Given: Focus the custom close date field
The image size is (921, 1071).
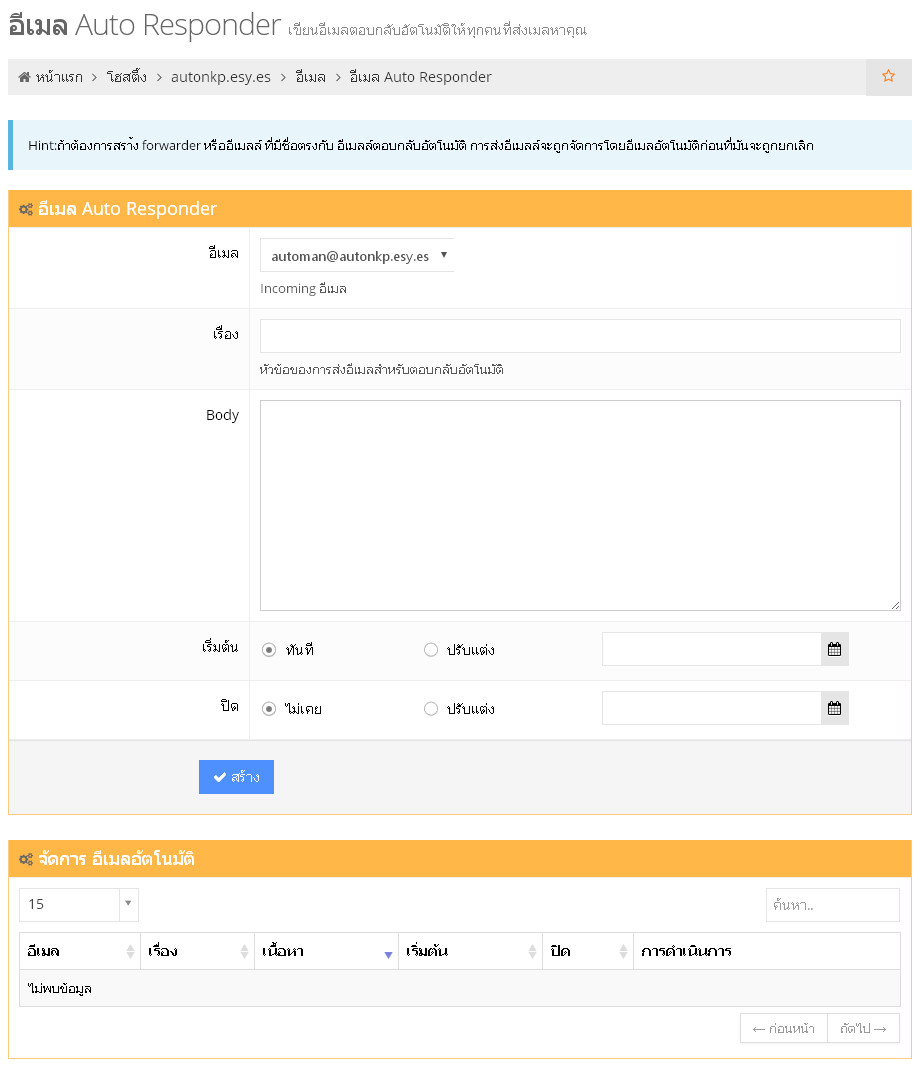Looking at the screenshot, I should click(711, 708).
